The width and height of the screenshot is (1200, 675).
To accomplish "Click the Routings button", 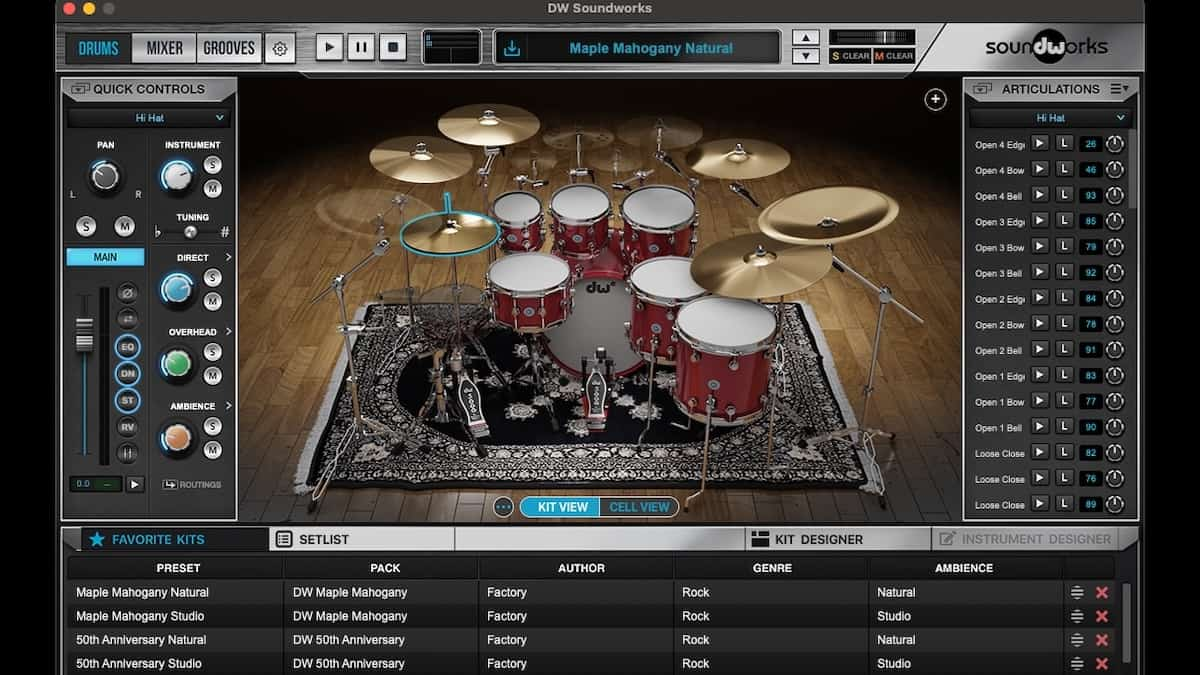I will (x=192, y=485).
